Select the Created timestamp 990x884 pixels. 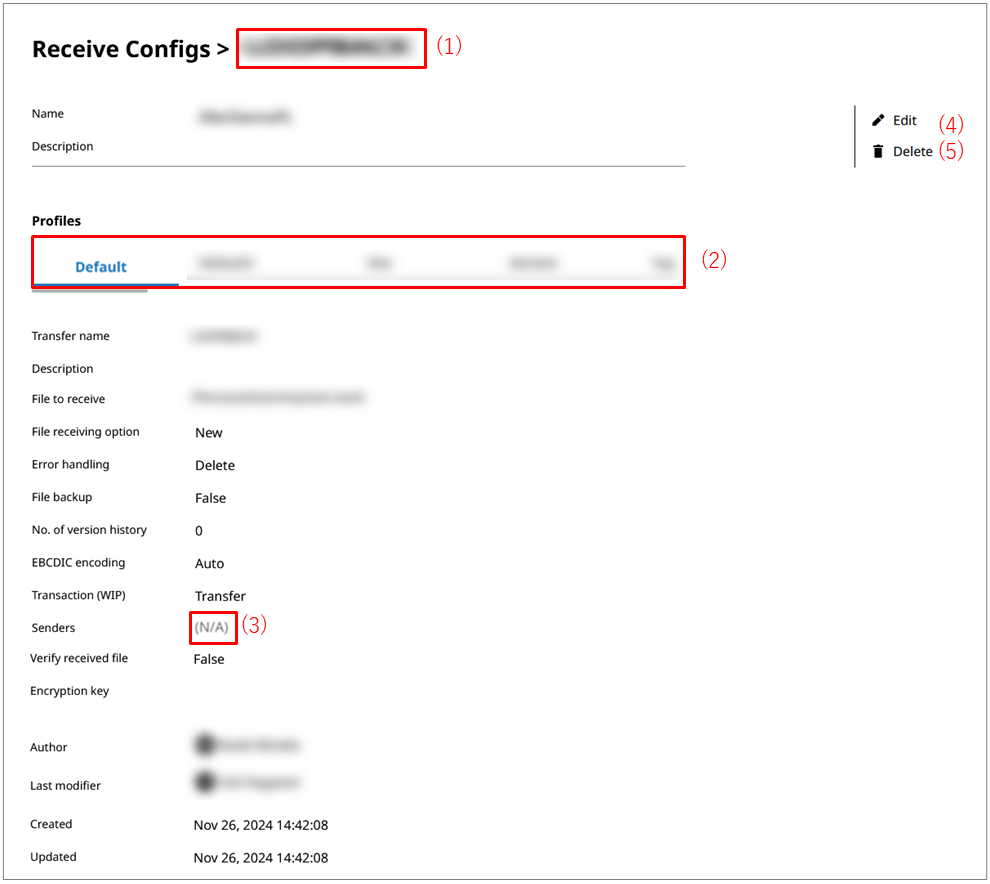[261, 825]
